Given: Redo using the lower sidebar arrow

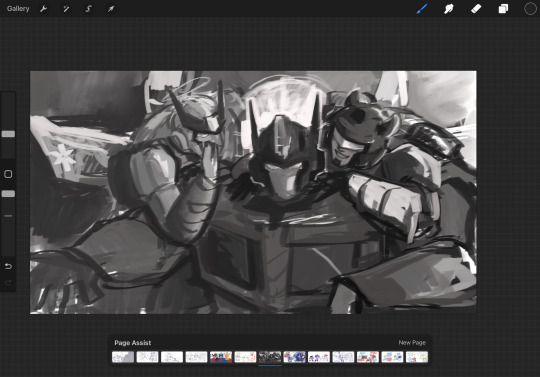Looking at the screenshot, I should [x=8, y=283].
